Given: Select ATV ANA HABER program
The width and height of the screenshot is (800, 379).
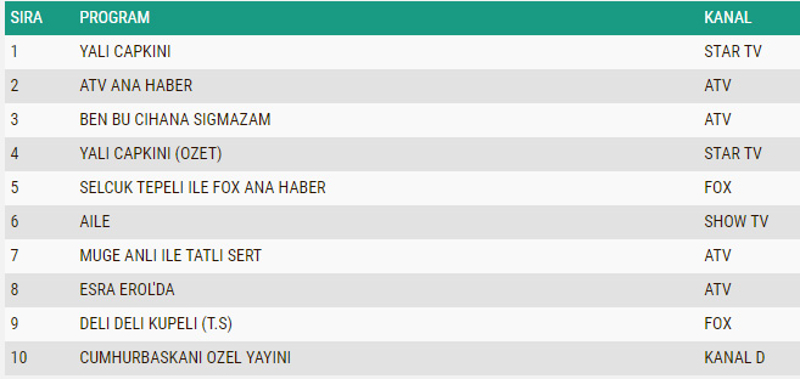Looking at the screenshot, I should [136, 85].
